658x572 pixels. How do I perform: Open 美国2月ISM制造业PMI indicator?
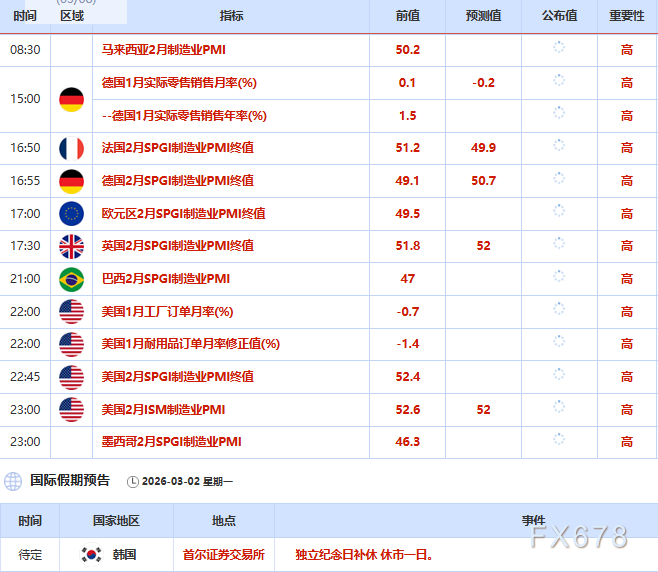click(x=163, y=409)
